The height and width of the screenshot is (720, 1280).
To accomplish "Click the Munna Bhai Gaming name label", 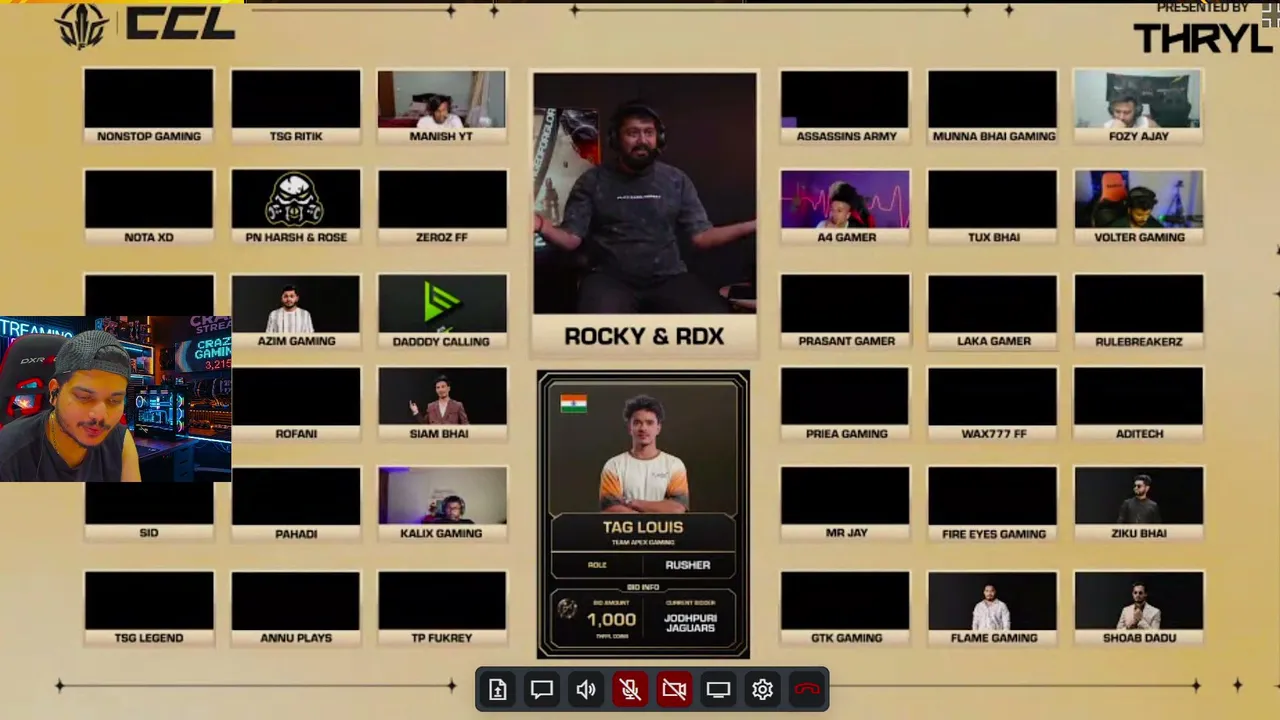I will 993,136.
